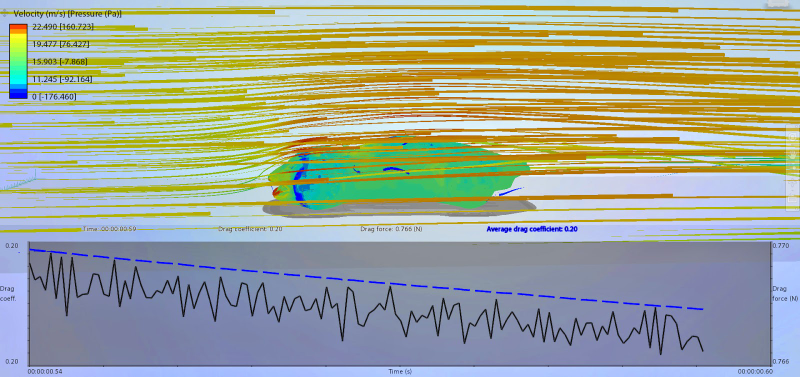
Task: Click the Drag coefficient 0.20 readout
Action: pyautogui.click(x=250, y=229)
